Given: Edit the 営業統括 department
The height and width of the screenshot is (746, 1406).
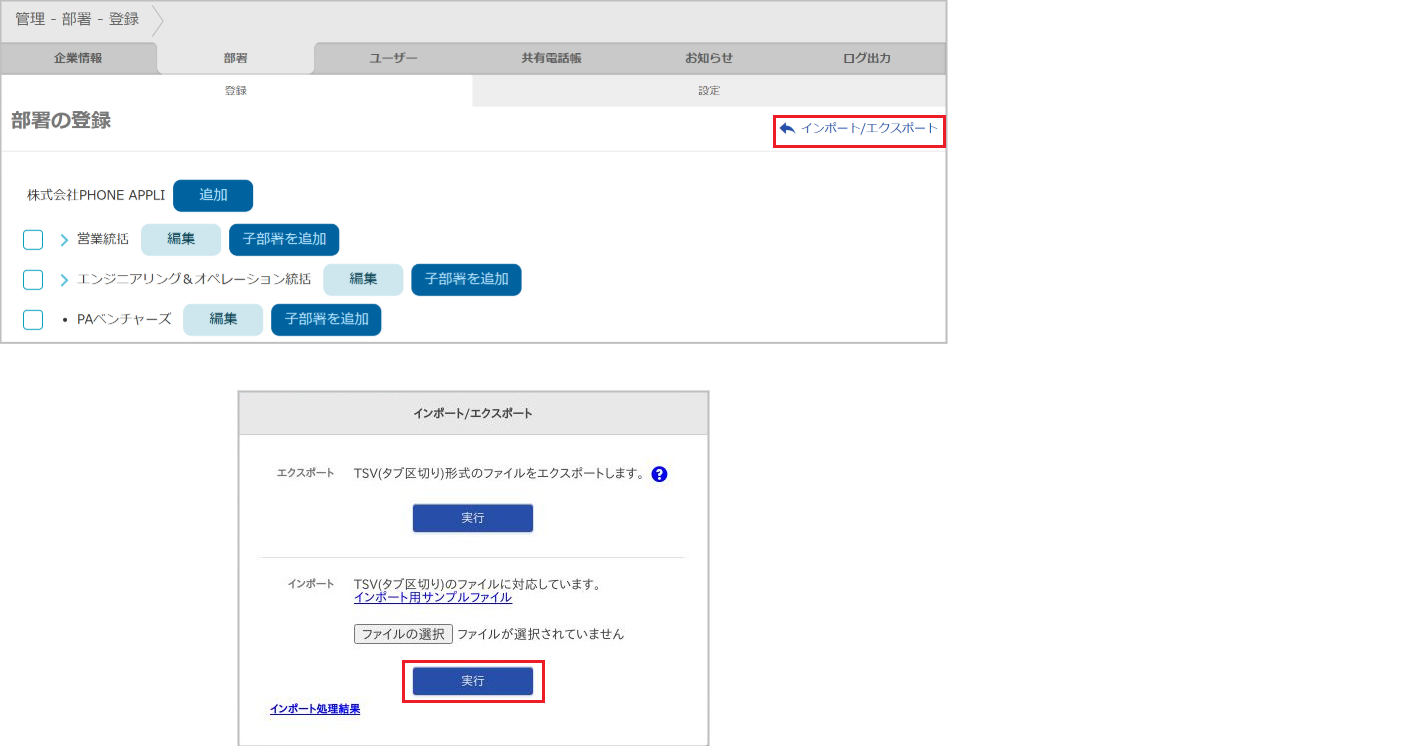Looking at the screenshot, I should tap(181, 240).
